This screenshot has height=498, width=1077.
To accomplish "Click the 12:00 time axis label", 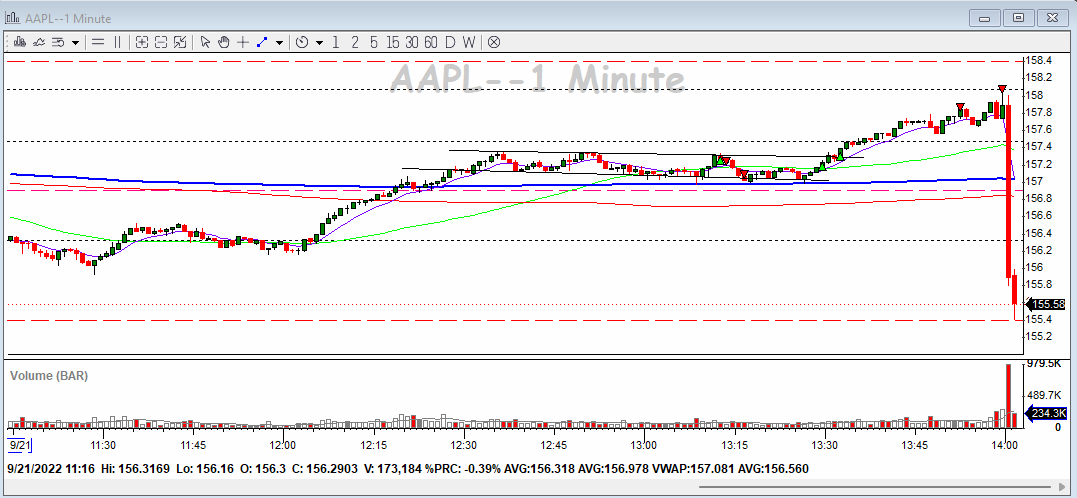I will point(284,445).
